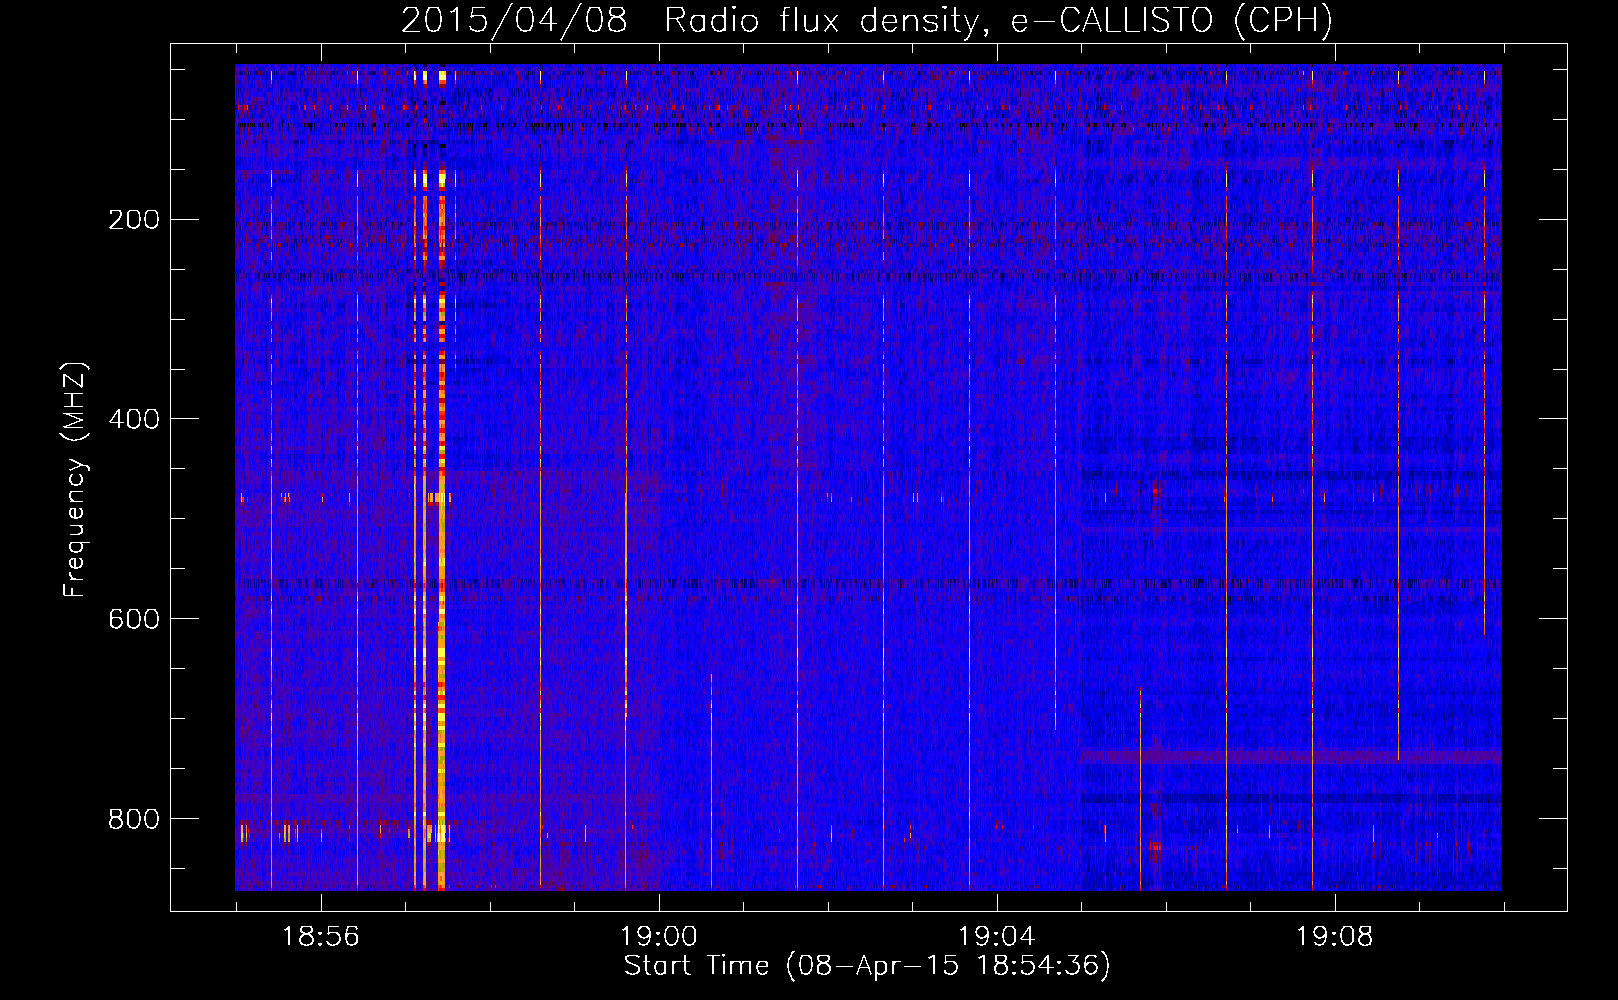Click the 800 frequency tick label
Screen dimensions: 1618x1000
click(134, 819)
